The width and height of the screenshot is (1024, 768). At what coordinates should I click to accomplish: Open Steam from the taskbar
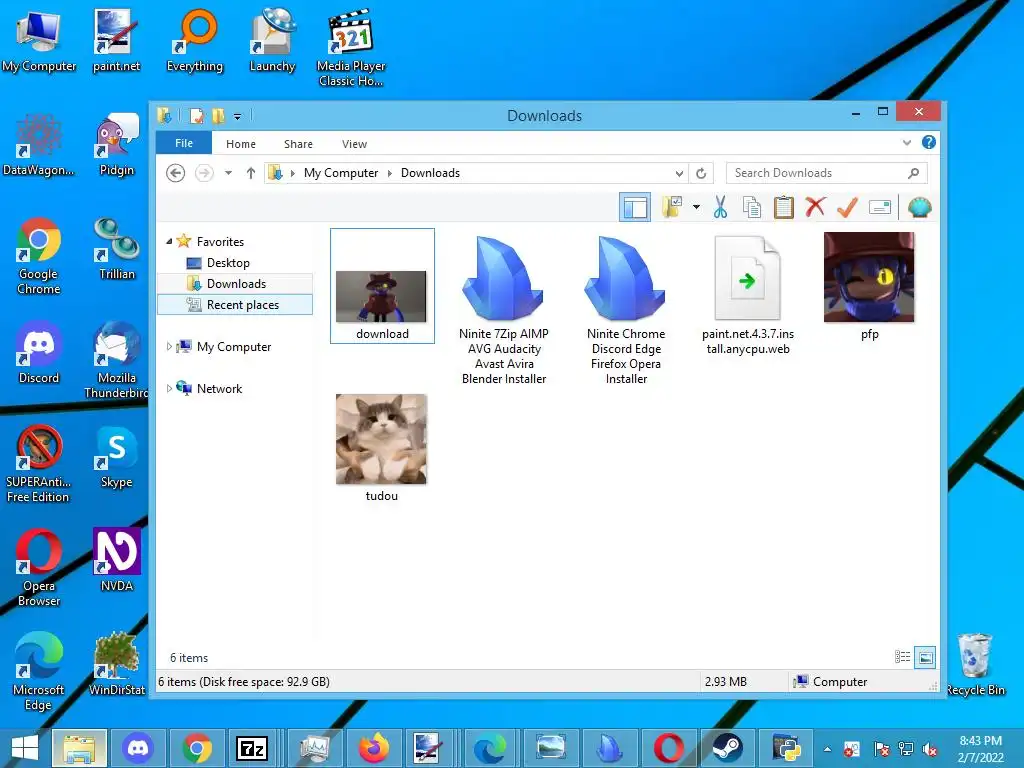coord(726,748)
